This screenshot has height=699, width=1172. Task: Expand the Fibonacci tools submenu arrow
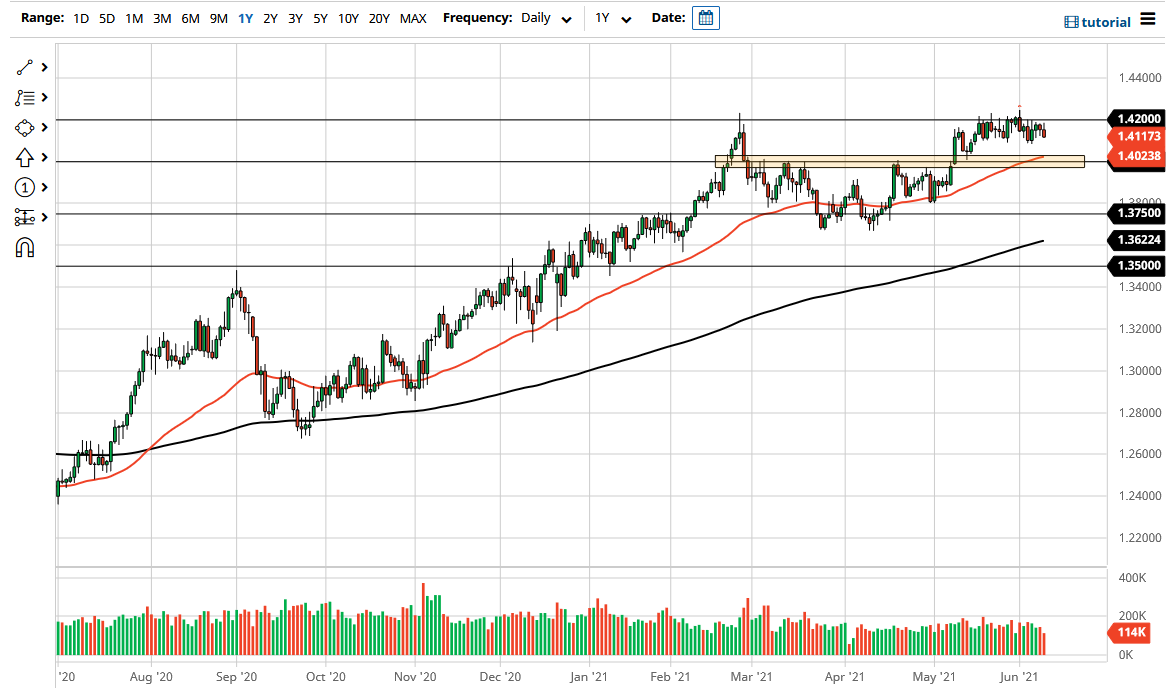point(45,98)
